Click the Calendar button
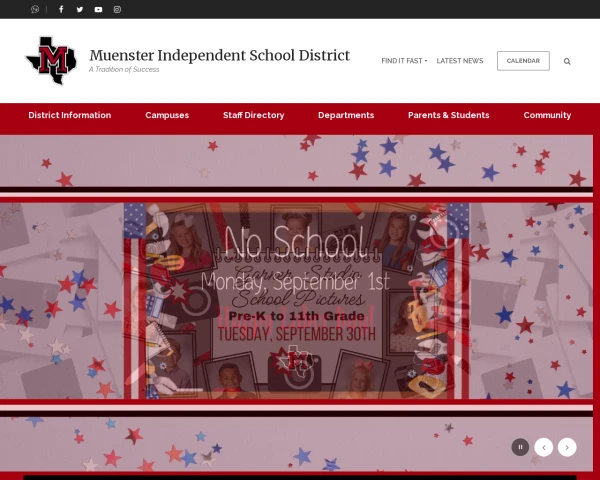Image resolution: width=600 pixels, height=480 pixels. (523, 61)
